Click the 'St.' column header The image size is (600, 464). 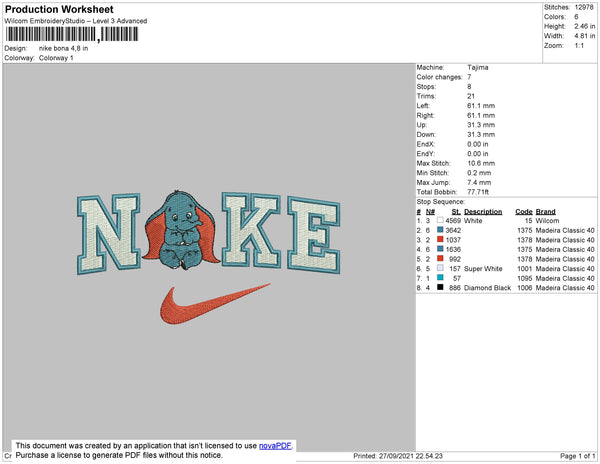[456, 212]
